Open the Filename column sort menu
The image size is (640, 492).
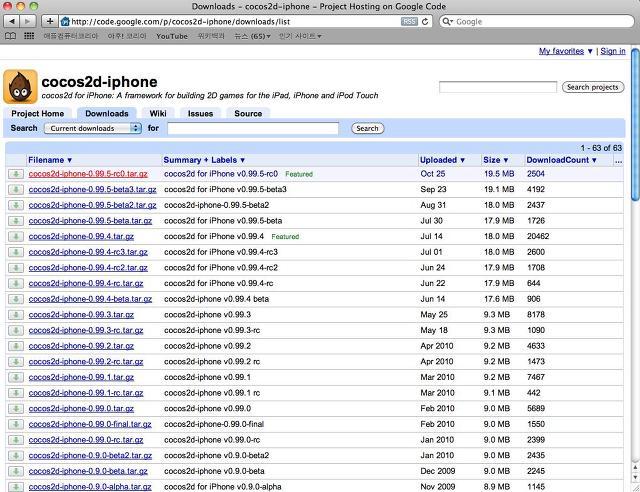(x=50, y=160)
